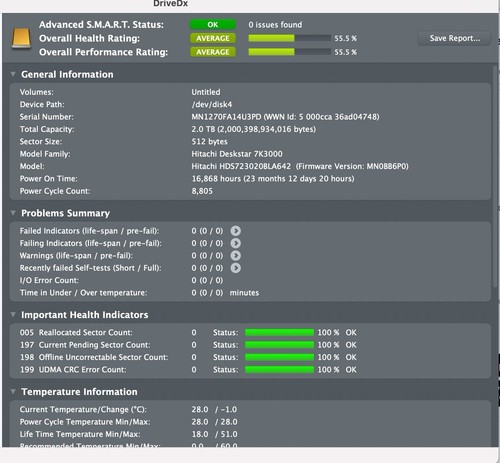The height and width of the screenshot is (463, 500).
Task: Click UDMA CRC Error Count row
Action: (x=250, y=369)
